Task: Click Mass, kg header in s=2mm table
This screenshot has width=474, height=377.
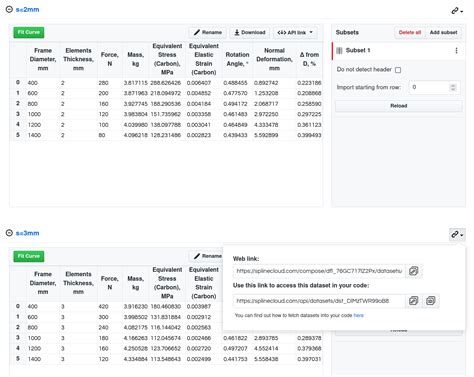Action: (135, 59)
